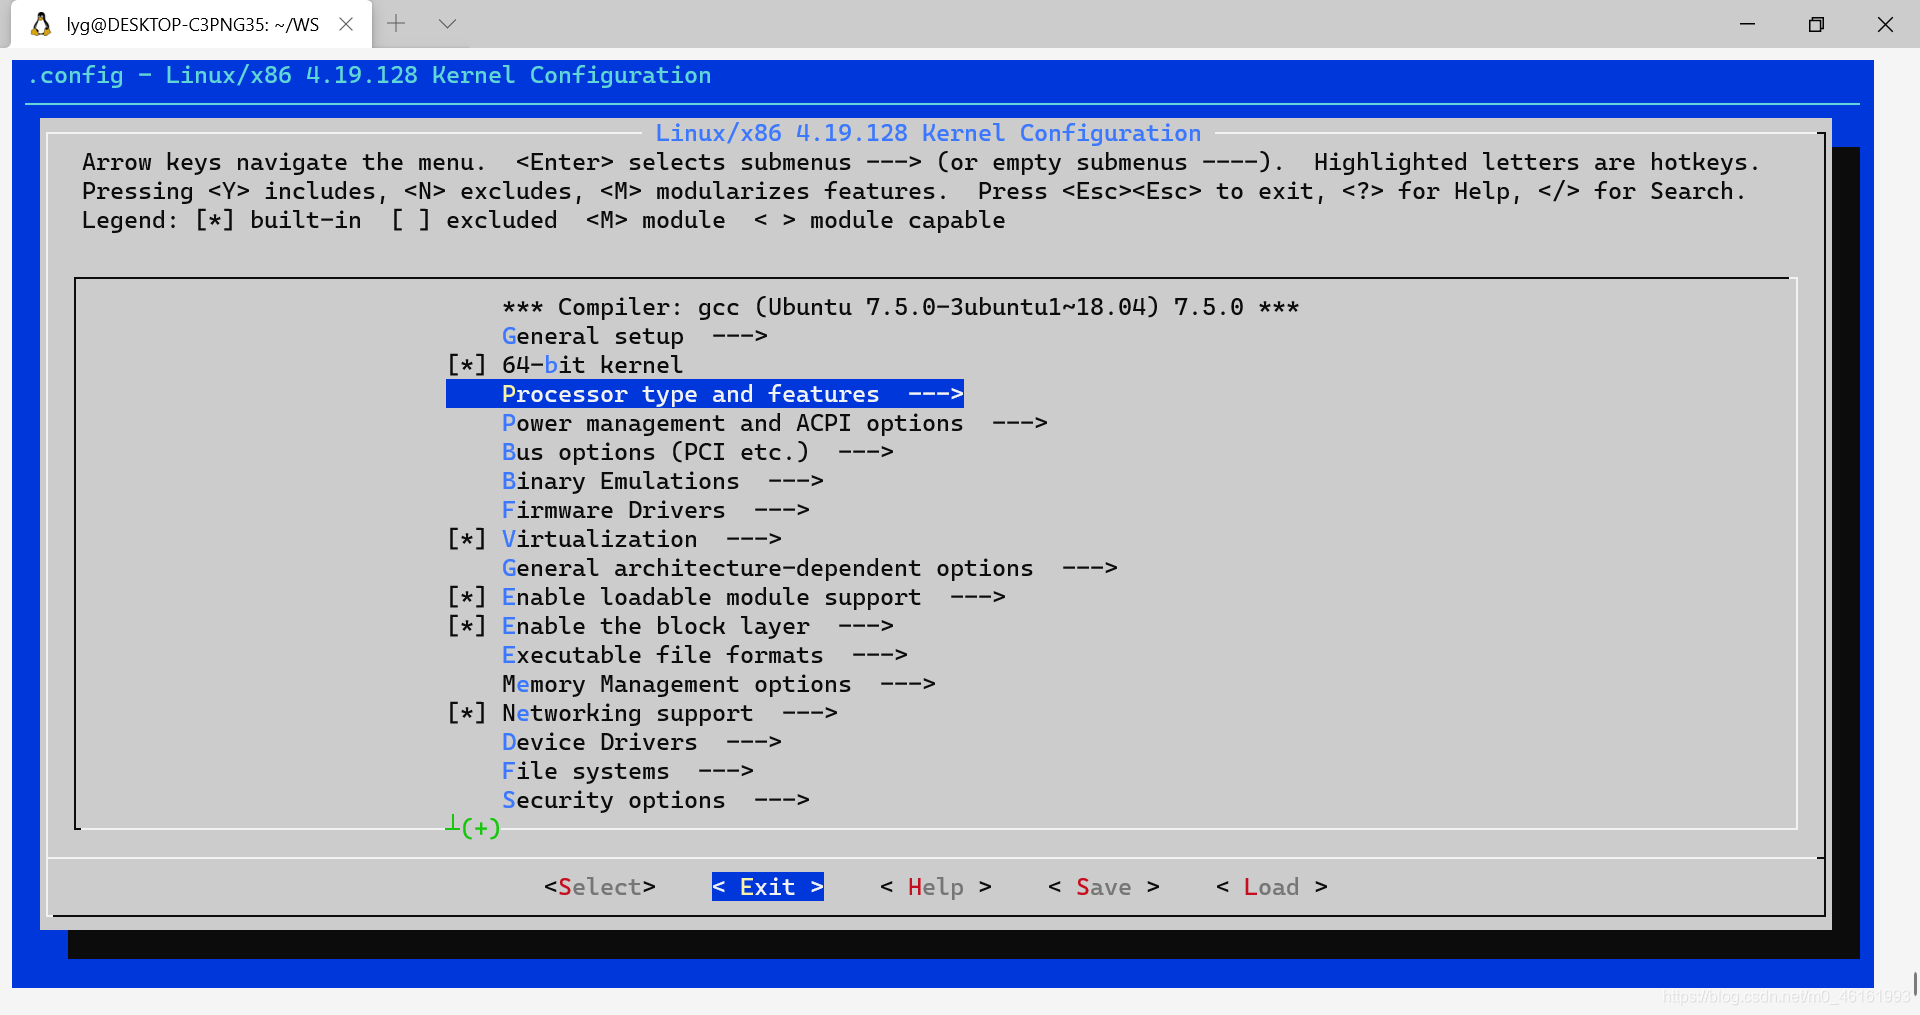The width and height of the screenshot is (1920, 1015).
Task: Expand Memory Management options arrow
Action: (x=907, y=684)
